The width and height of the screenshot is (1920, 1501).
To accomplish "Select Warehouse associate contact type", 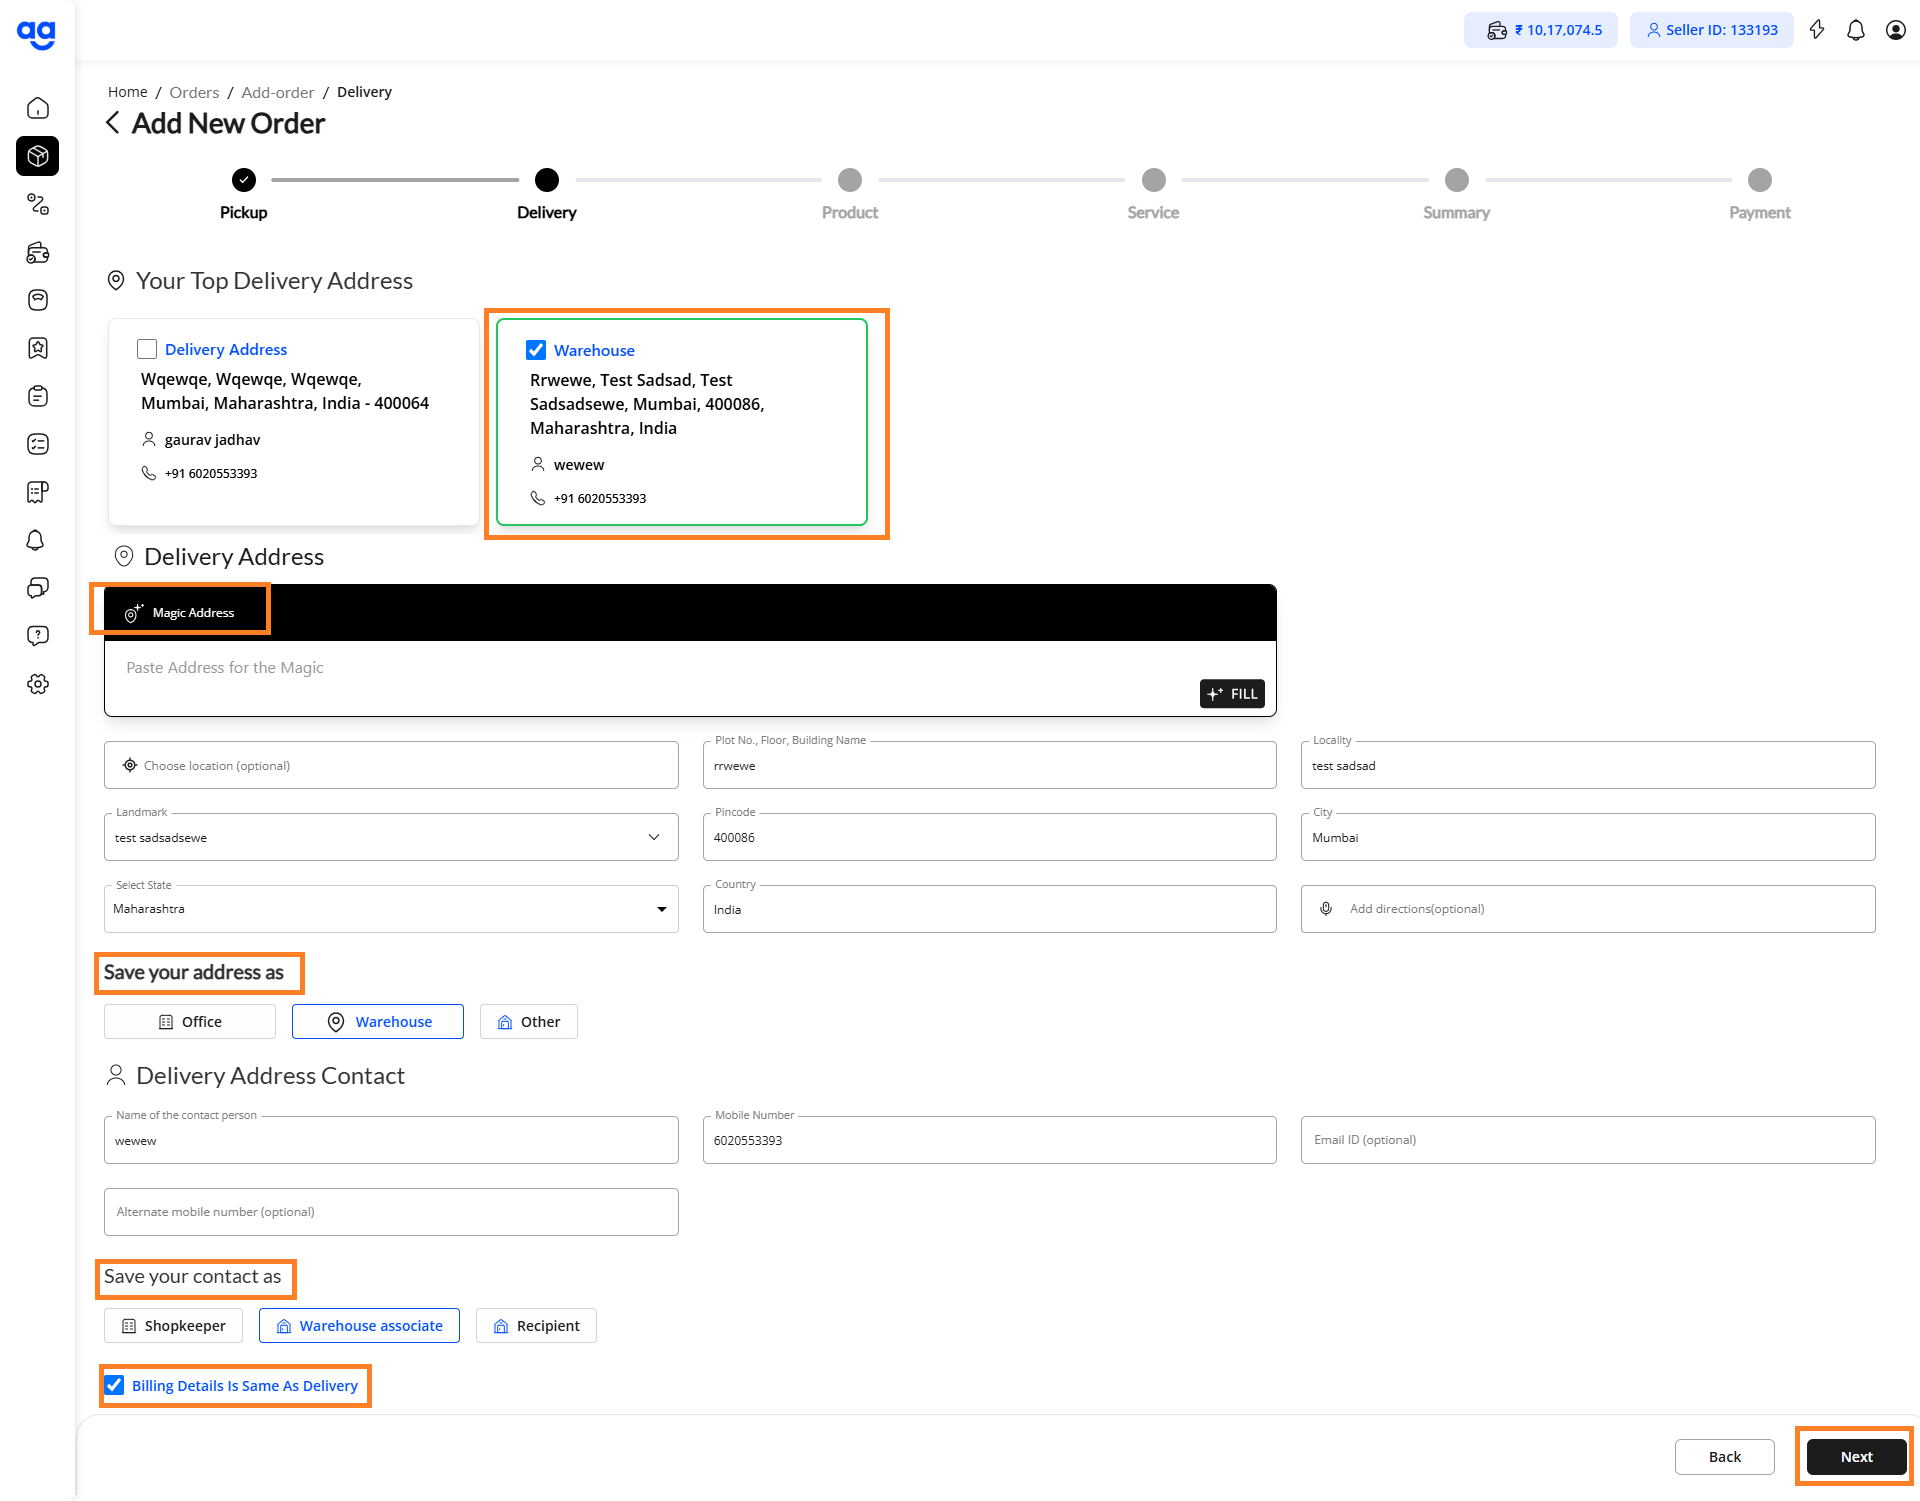I will click(x=360, y=1326).
